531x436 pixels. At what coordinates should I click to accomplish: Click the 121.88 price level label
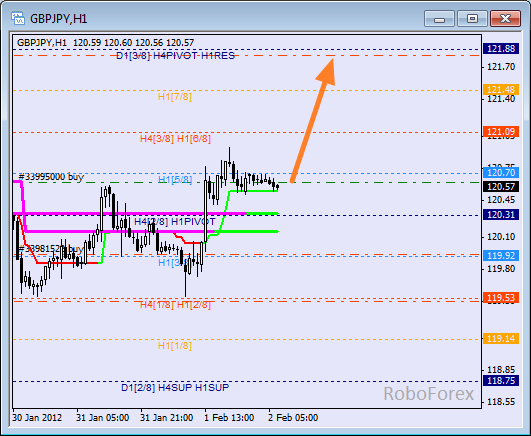coord(501,49)
